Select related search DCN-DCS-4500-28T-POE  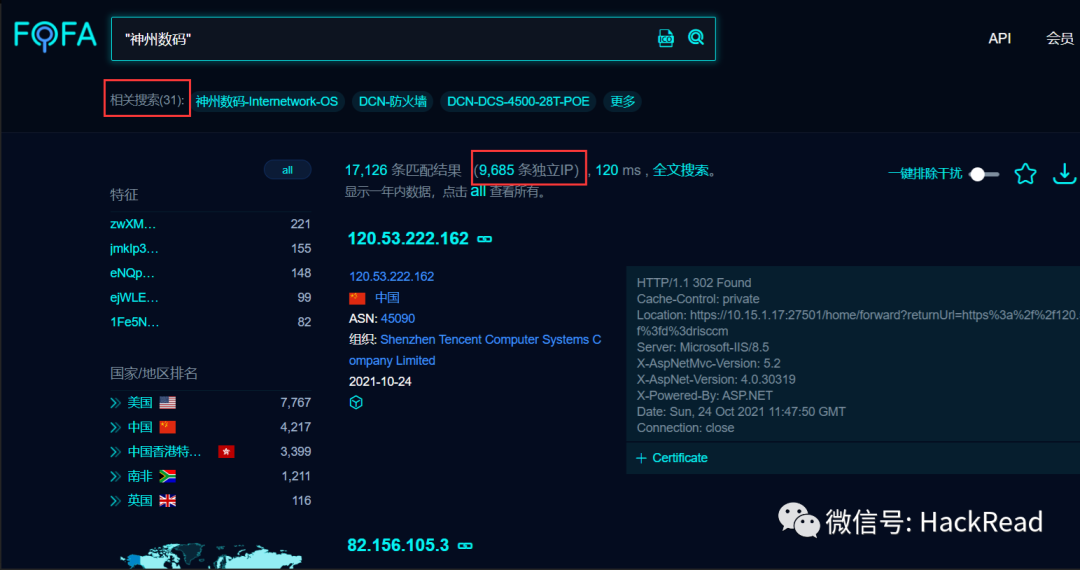click(518, 102)
